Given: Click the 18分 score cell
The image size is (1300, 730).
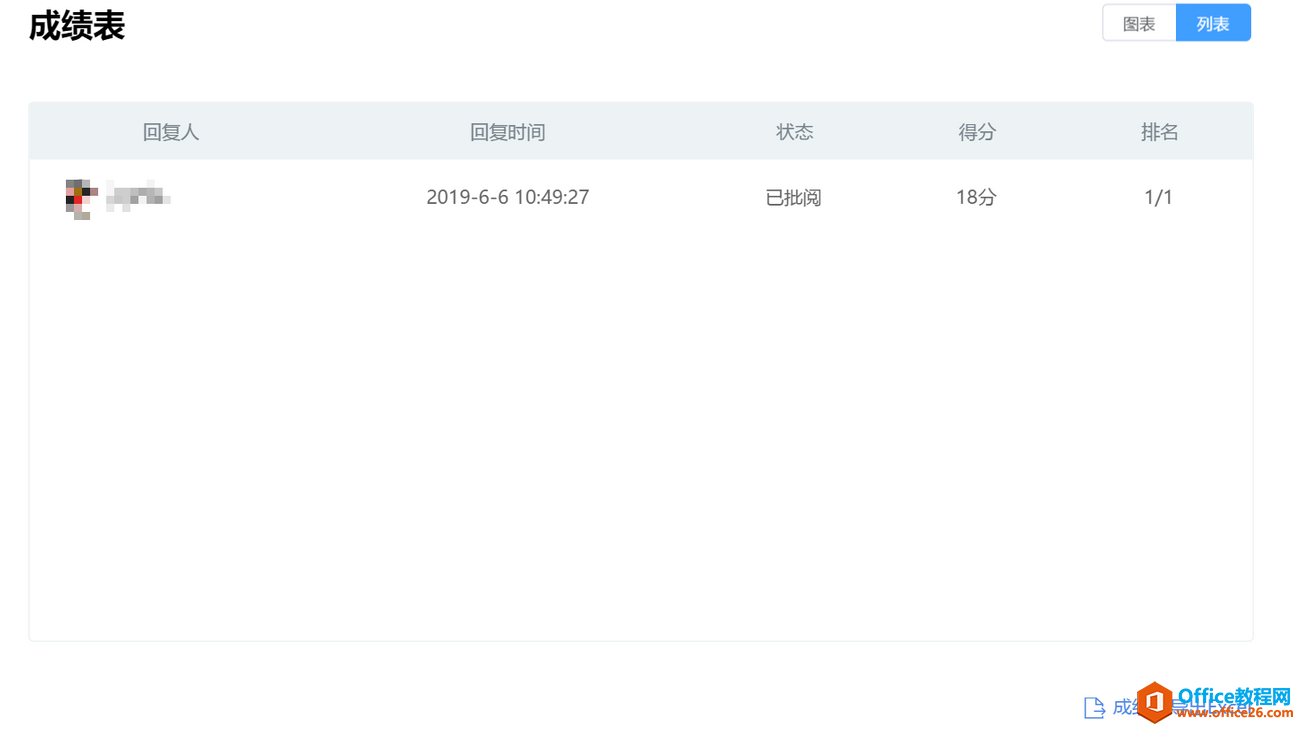Looking at the screenshot, I should tap(976, 197).
